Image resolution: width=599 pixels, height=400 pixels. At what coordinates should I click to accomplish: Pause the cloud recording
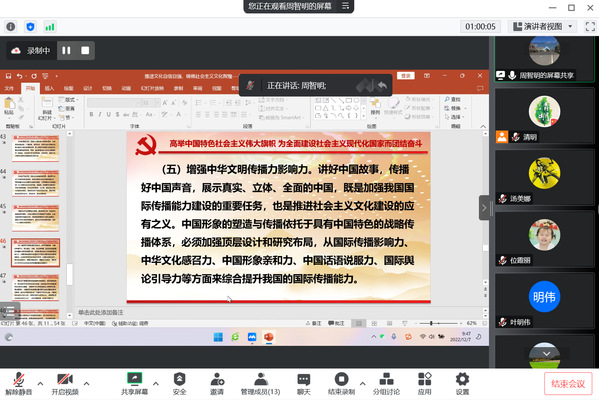point(66,50)
